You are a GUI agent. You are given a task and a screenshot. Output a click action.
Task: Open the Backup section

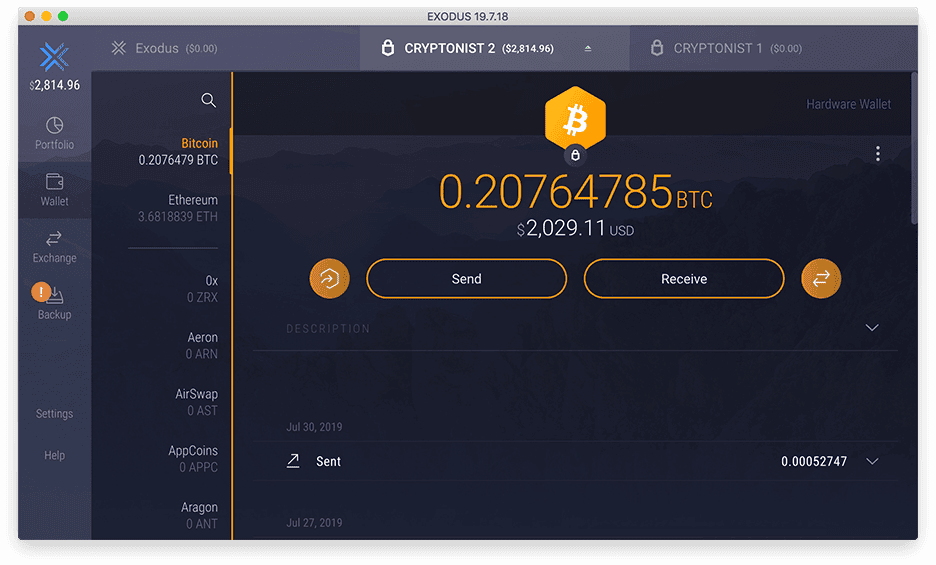[x=54, y=303]
